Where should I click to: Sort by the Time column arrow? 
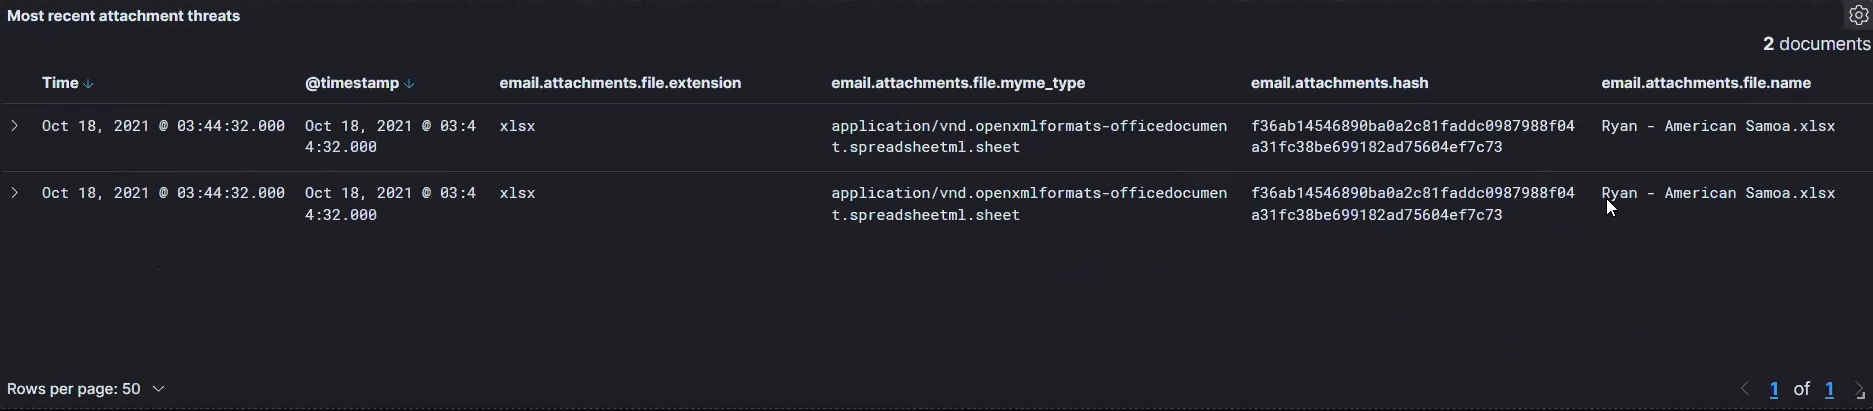coord(89,84)
